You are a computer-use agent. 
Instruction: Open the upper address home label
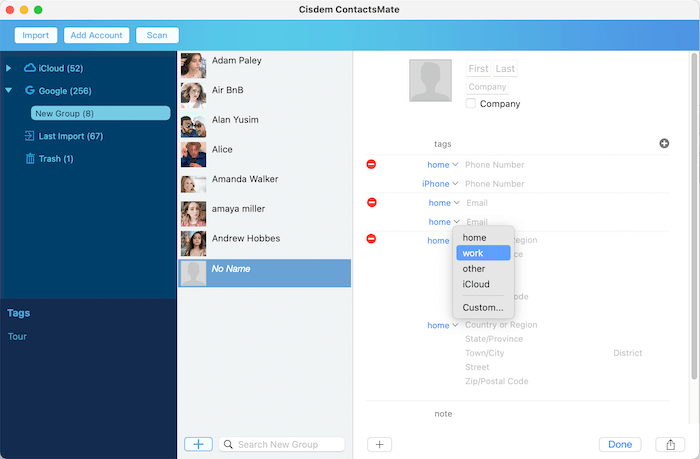coord(438,241)
